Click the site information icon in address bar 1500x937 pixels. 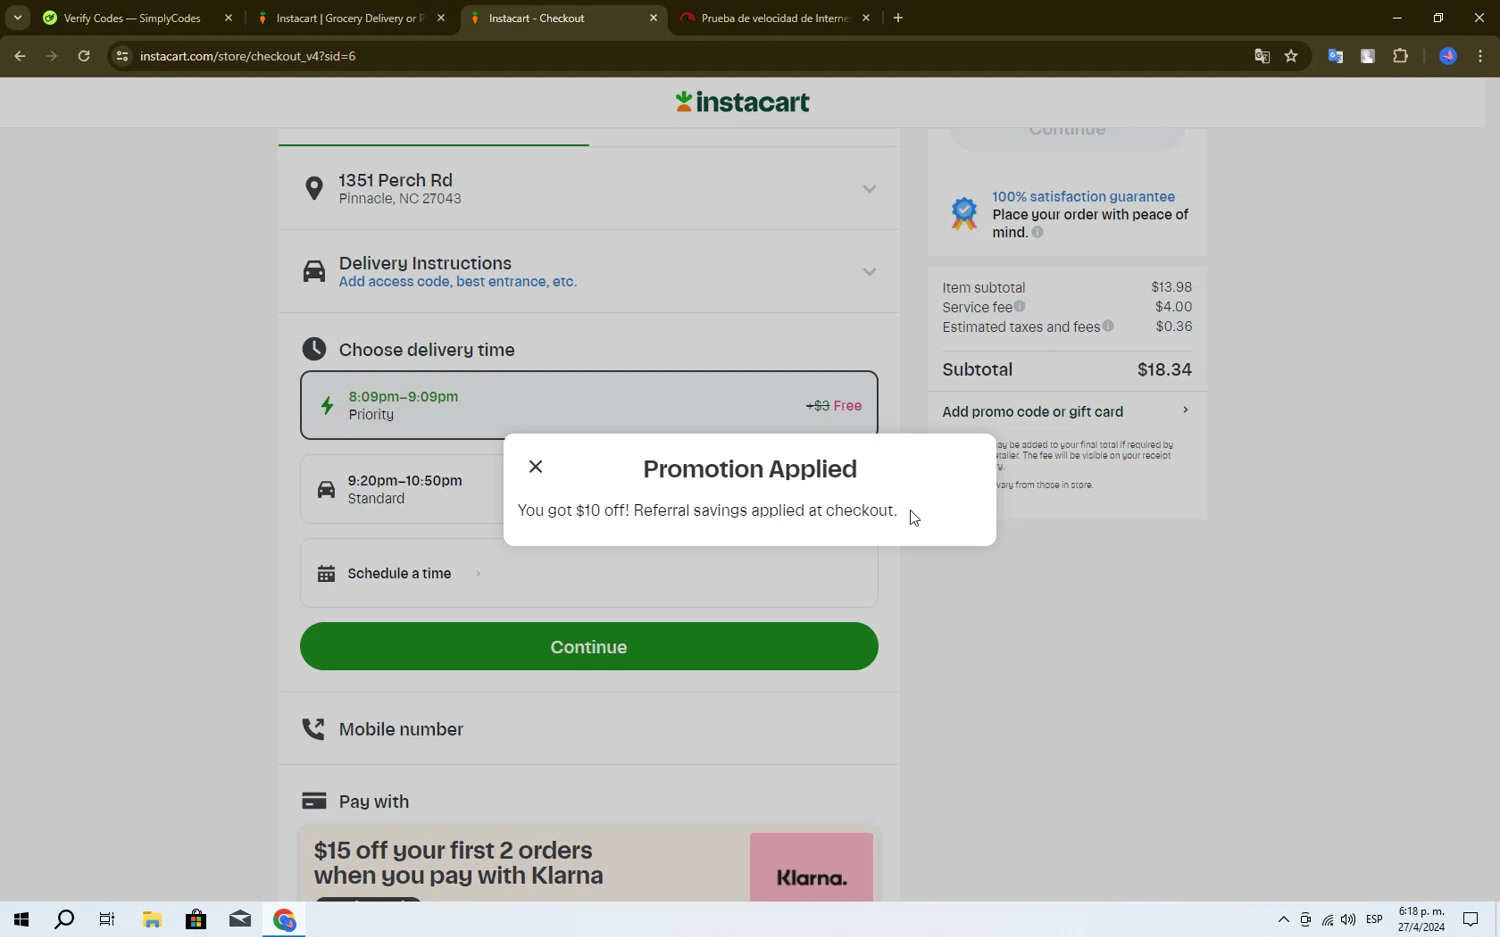click(122, 56)
